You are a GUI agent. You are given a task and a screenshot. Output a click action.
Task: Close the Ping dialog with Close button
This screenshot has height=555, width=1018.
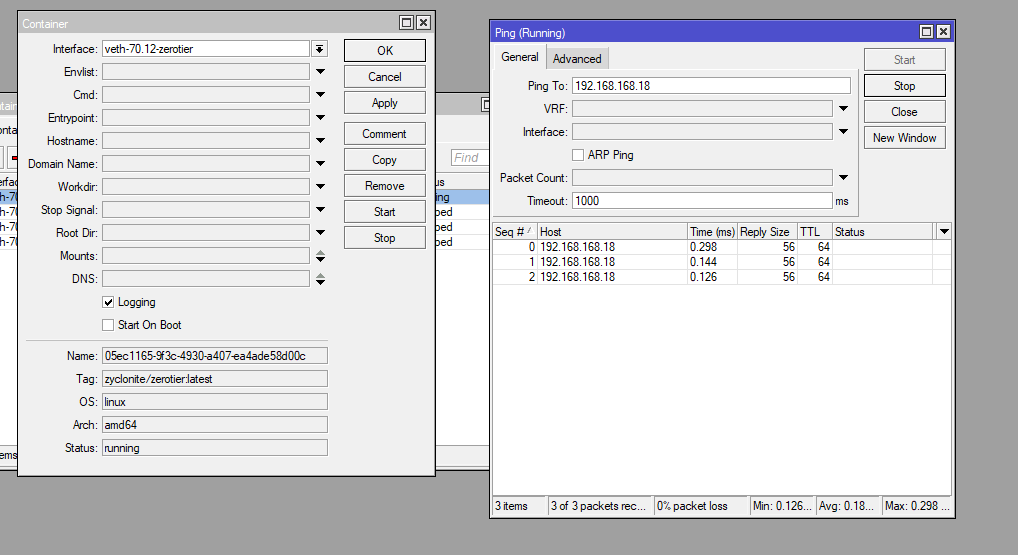[x=904, y=112]
